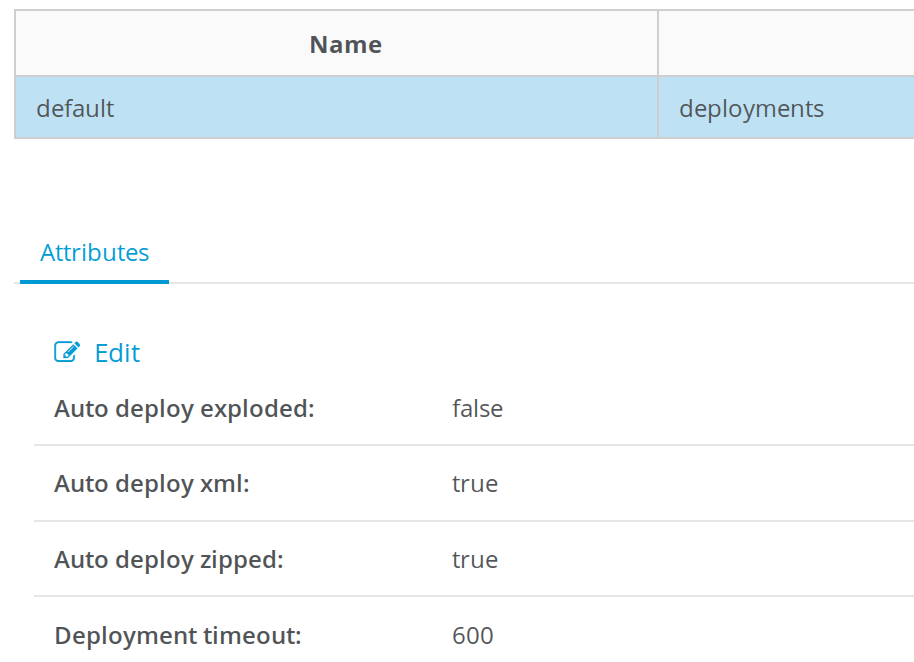Click the Auto deploy exploded label
The width and height of the screenshot is (914, 662).
[184, 408]
